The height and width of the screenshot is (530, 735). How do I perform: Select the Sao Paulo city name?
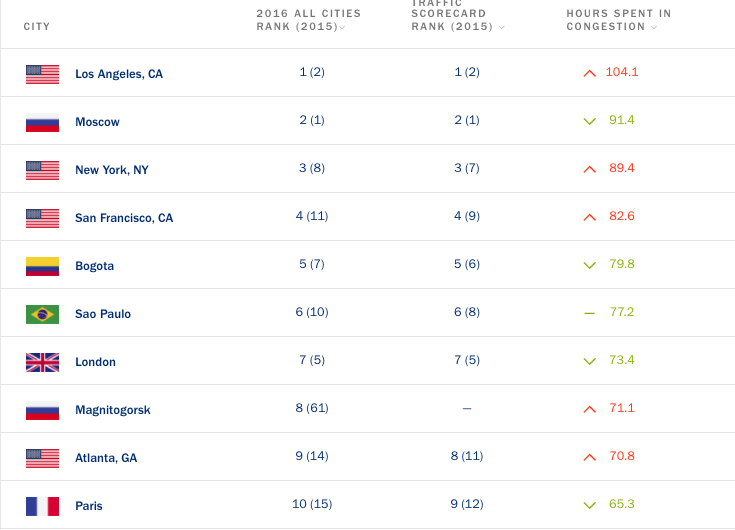point(103,314)
